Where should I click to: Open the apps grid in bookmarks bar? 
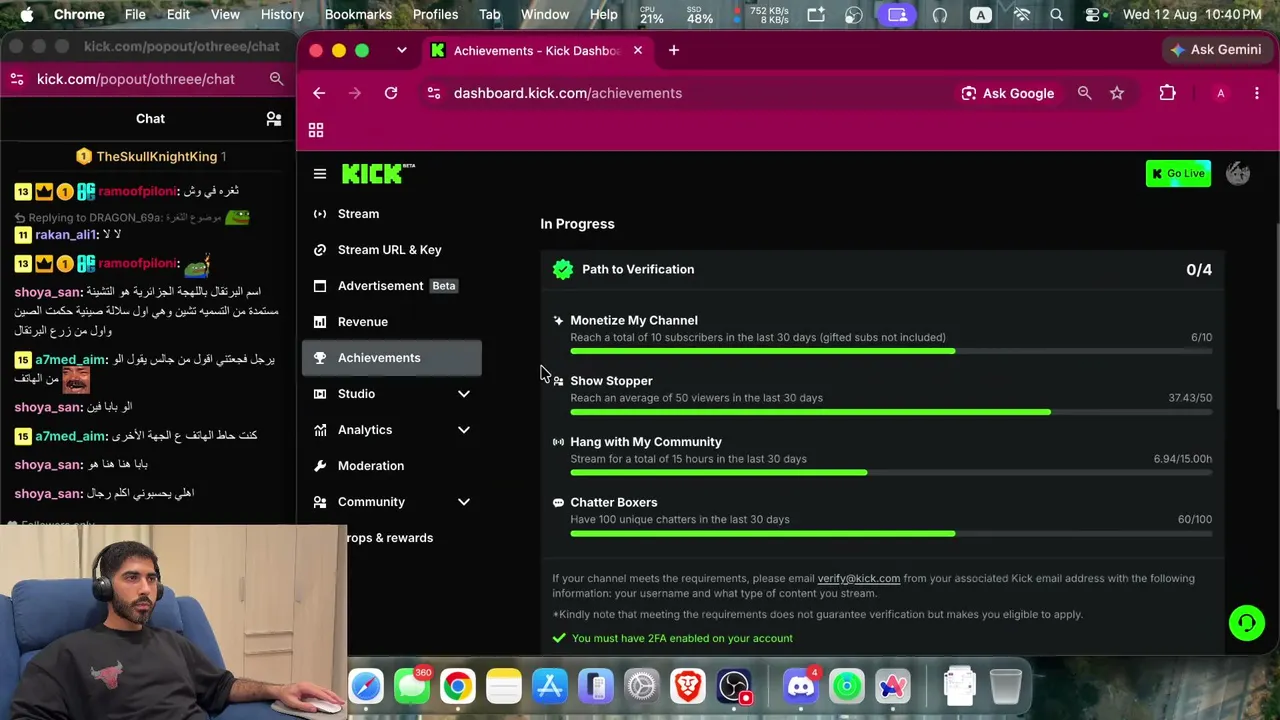[316, 130]
